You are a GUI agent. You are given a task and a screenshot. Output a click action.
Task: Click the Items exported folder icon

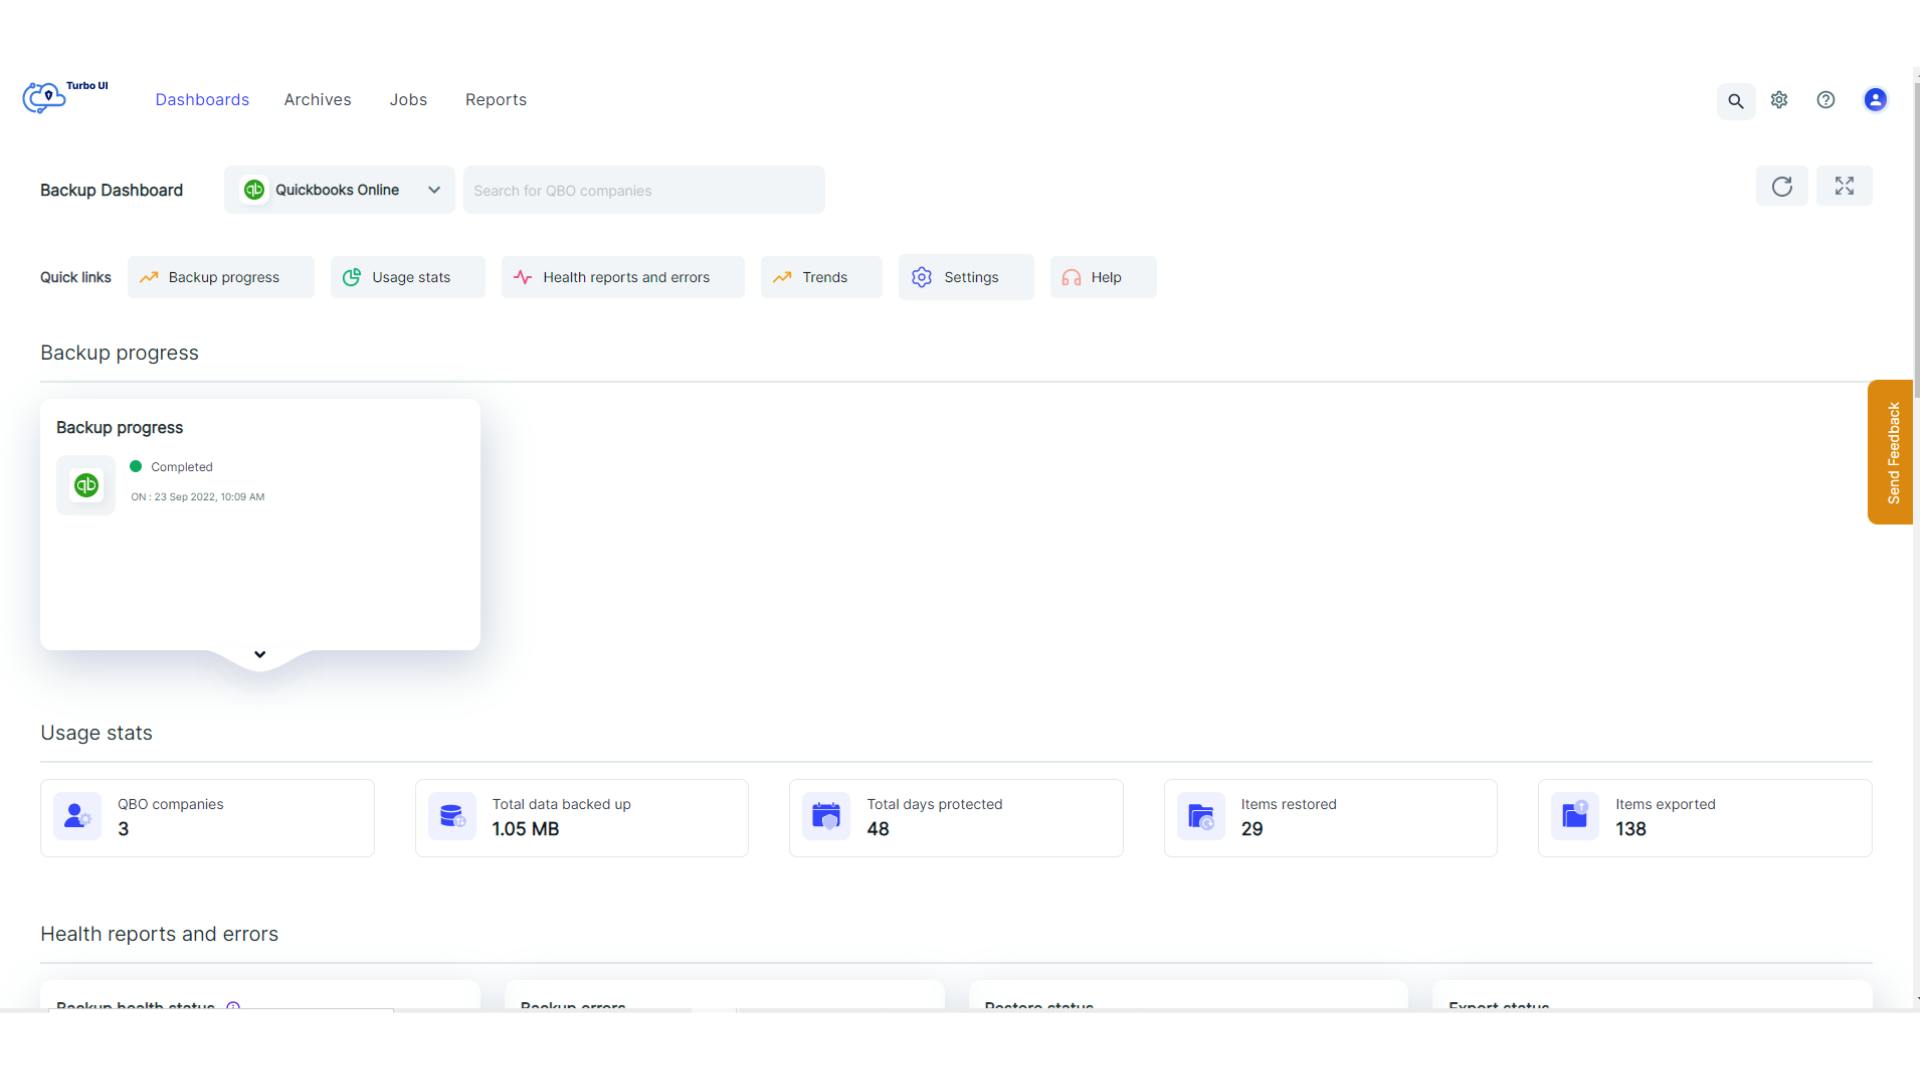(1575, 816)
